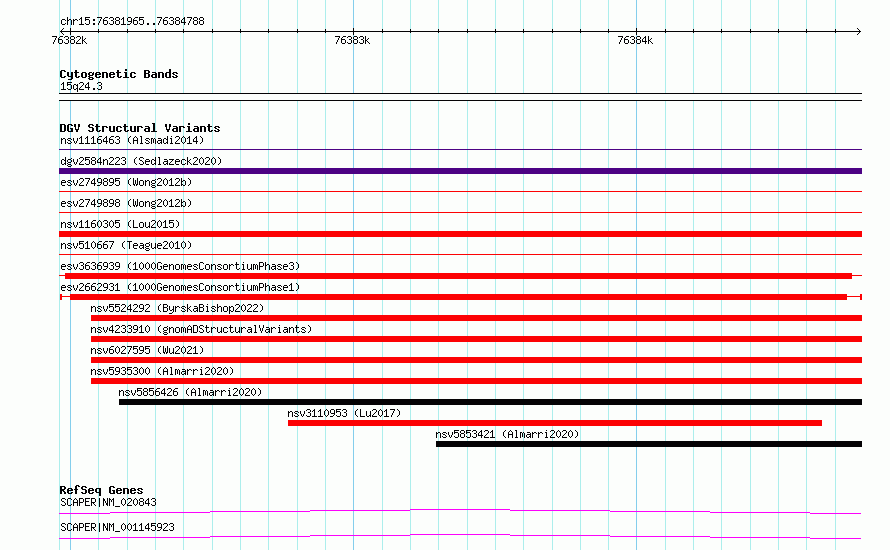890x550 pixels.
Task: Open variant dgv2584n223 (Sedlazeck2020) label
Action: coord(141,161)
